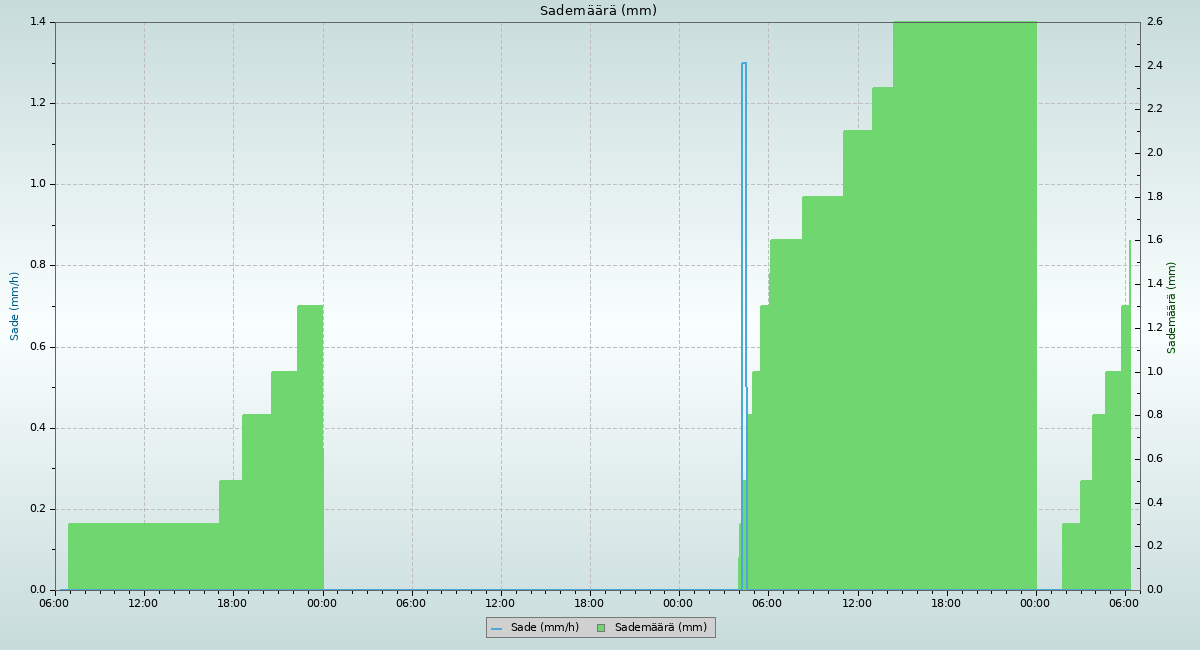Screen dimensions: 1200x650
Task: Click the 0.0 tick label on right axis
Action: pos(1154,590)
